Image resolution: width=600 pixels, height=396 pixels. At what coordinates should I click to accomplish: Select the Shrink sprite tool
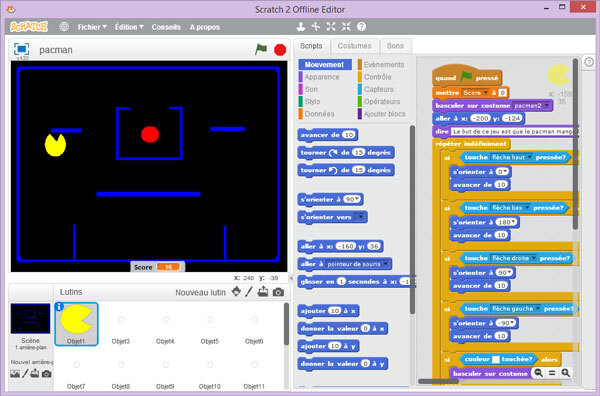346,26
